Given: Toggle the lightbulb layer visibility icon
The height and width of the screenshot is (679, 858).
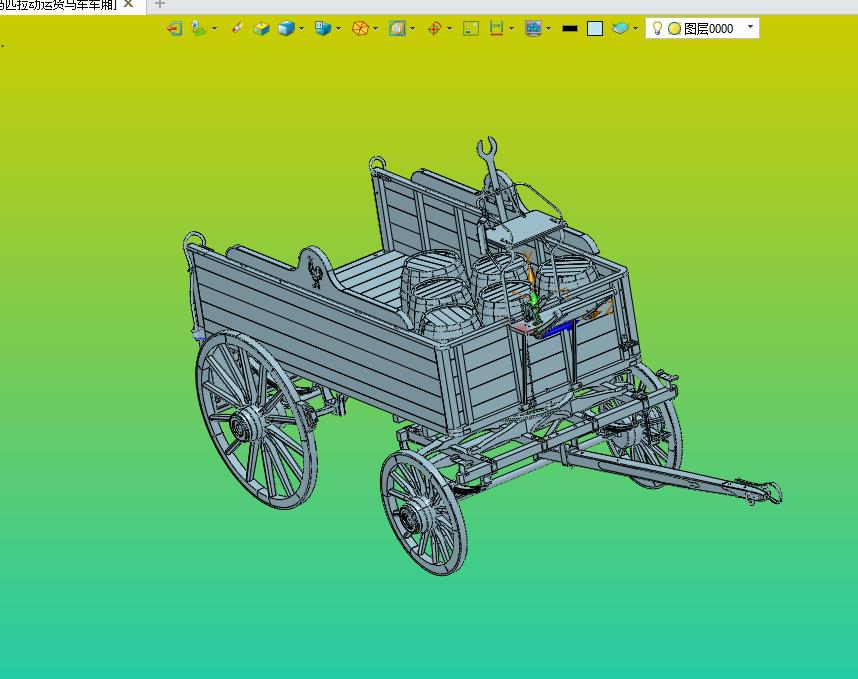Looking at the screenshot, I should click(658, 28).
